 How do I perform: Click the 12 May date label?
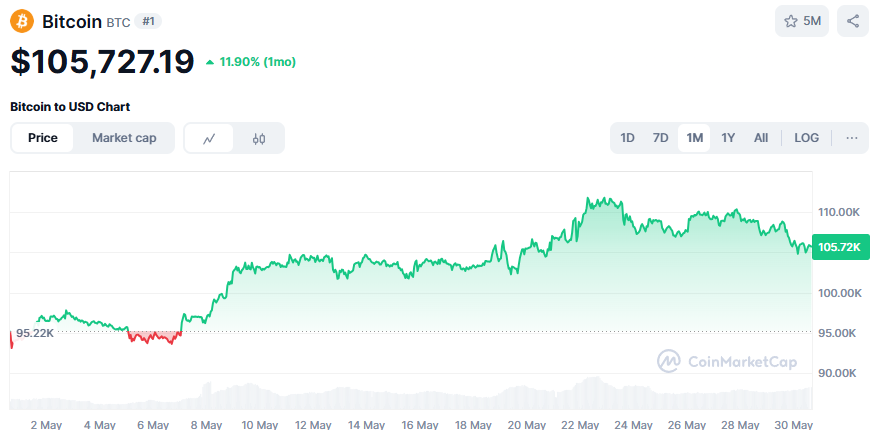click(313, 424)
